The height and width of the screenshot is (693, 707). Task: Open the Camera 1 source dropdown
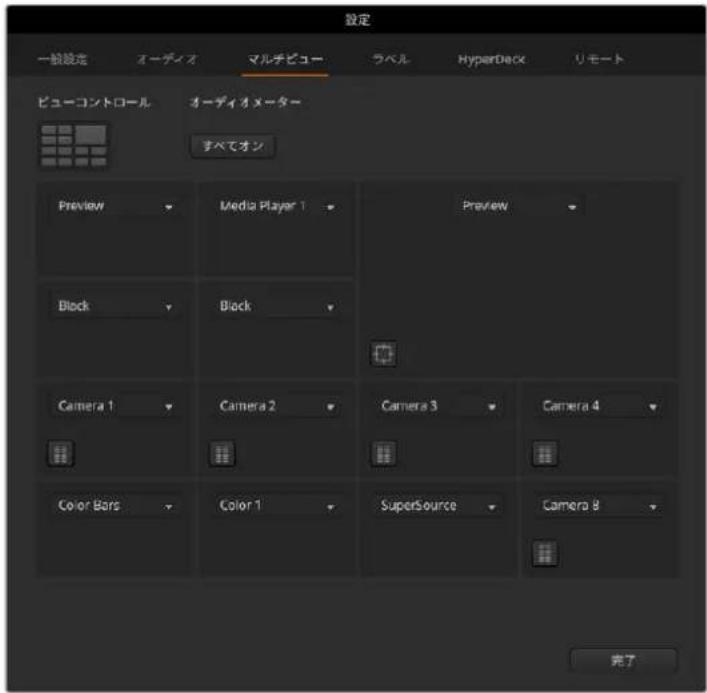pyautogui.click(x=115, y=406)
